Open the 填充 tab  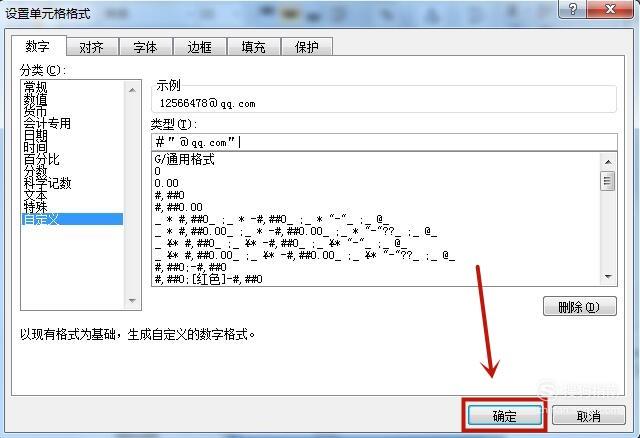click(x=253, y=47)
